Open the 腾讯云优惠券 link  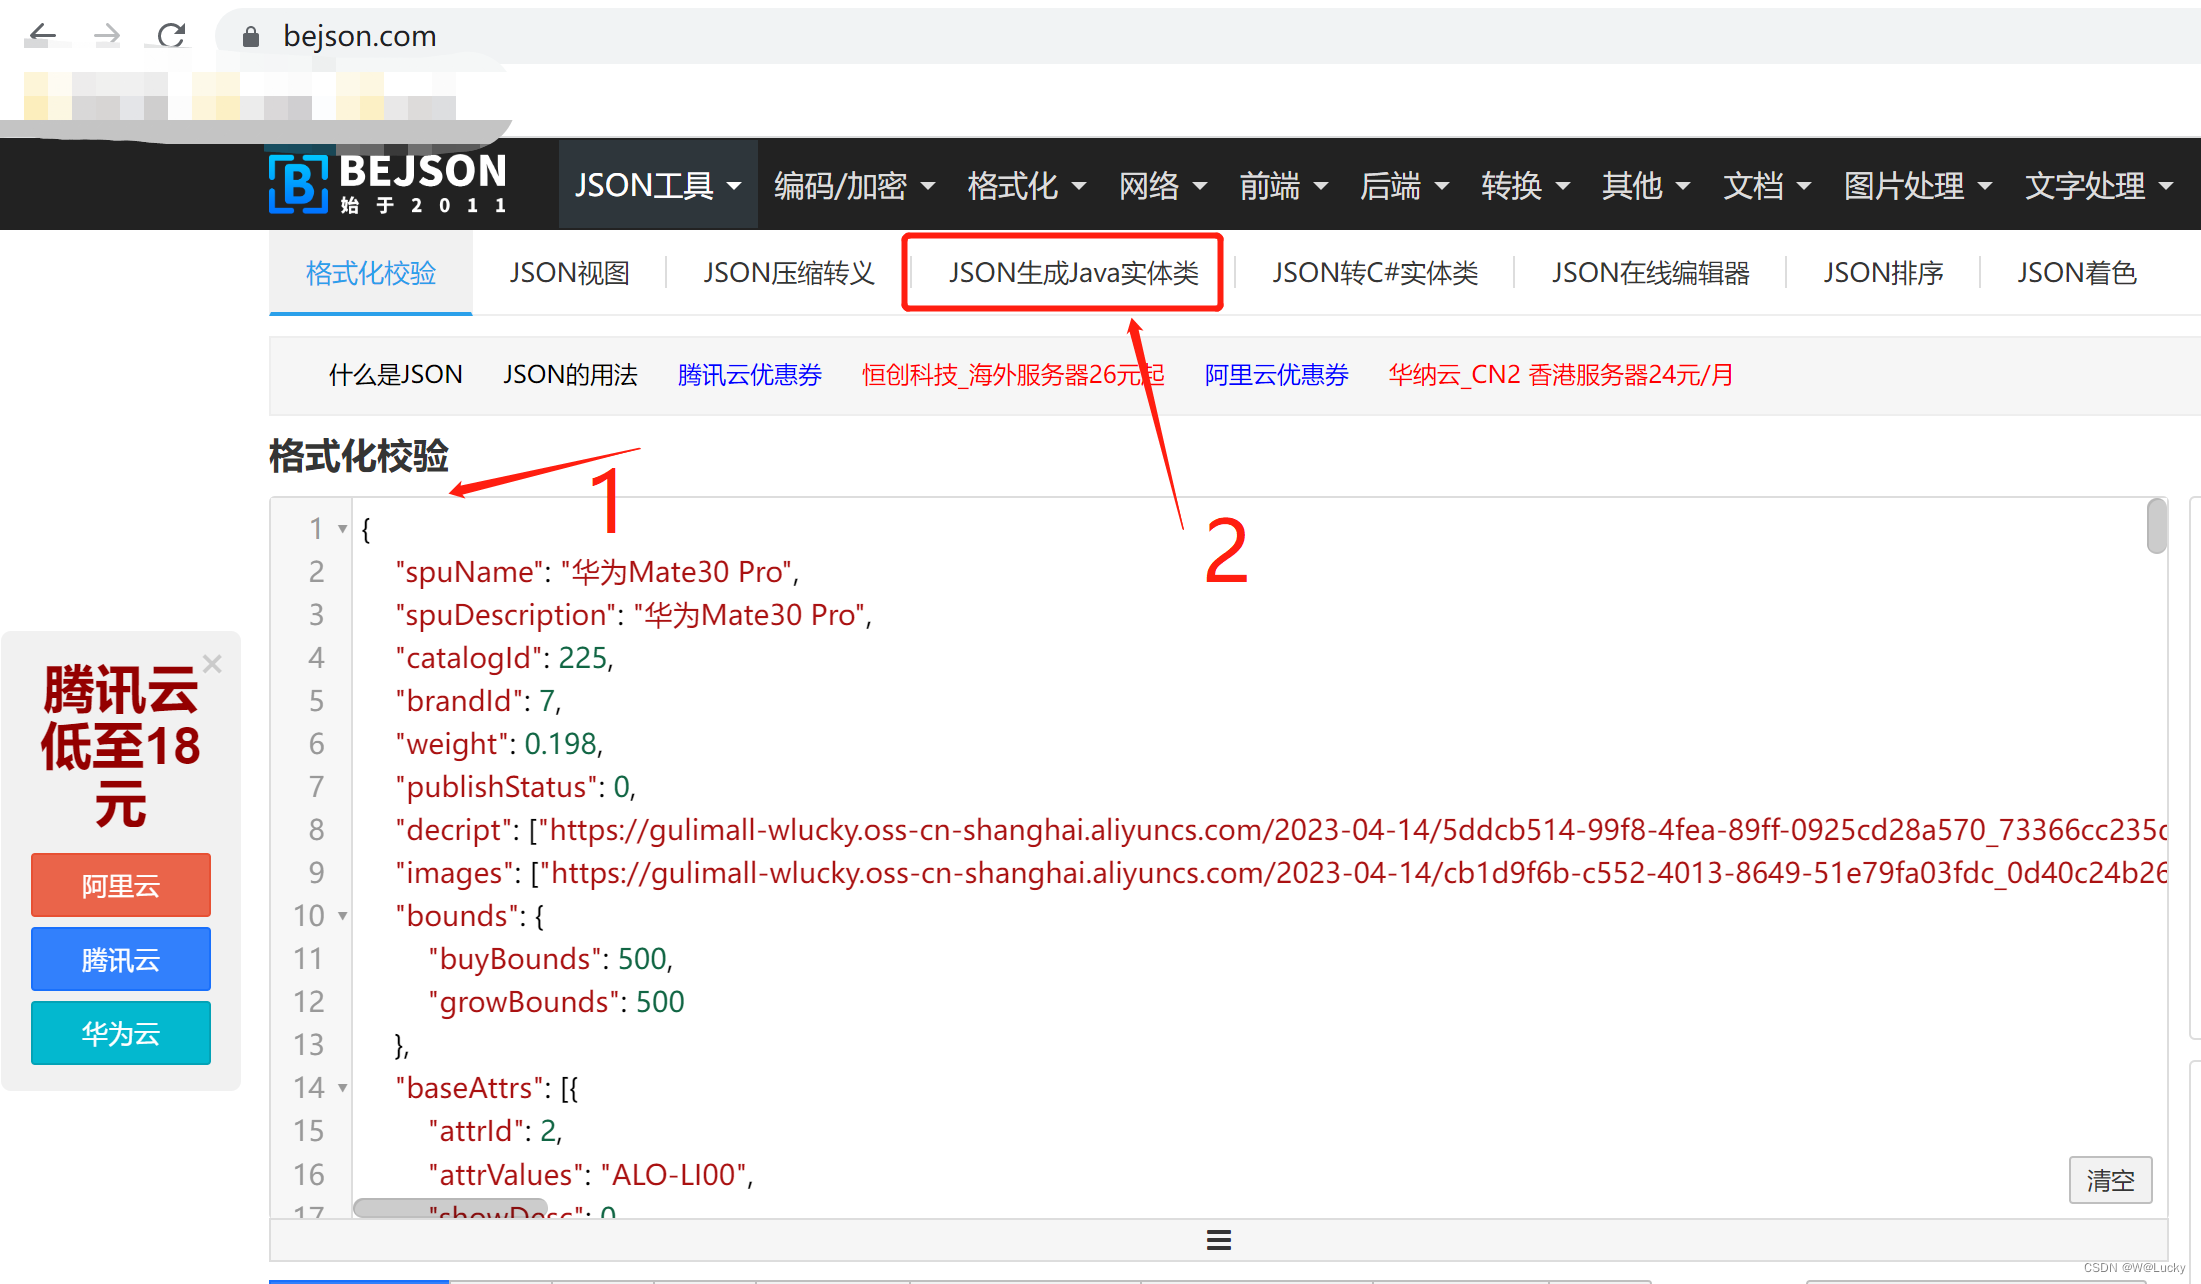click(x=749, y=375)
